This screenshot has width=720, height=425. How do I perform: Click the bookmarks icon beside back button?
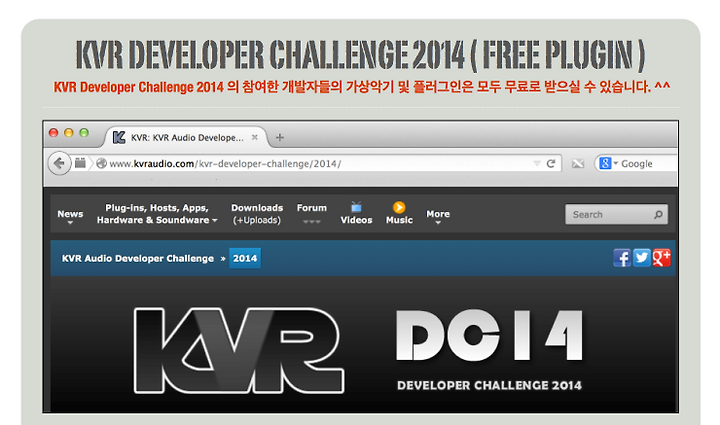[x=80, y=163]
